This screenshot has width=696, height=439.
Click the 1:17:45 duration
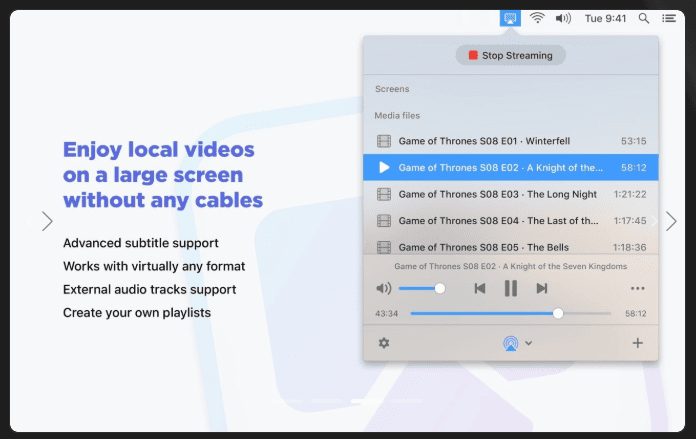pos(630,221)
